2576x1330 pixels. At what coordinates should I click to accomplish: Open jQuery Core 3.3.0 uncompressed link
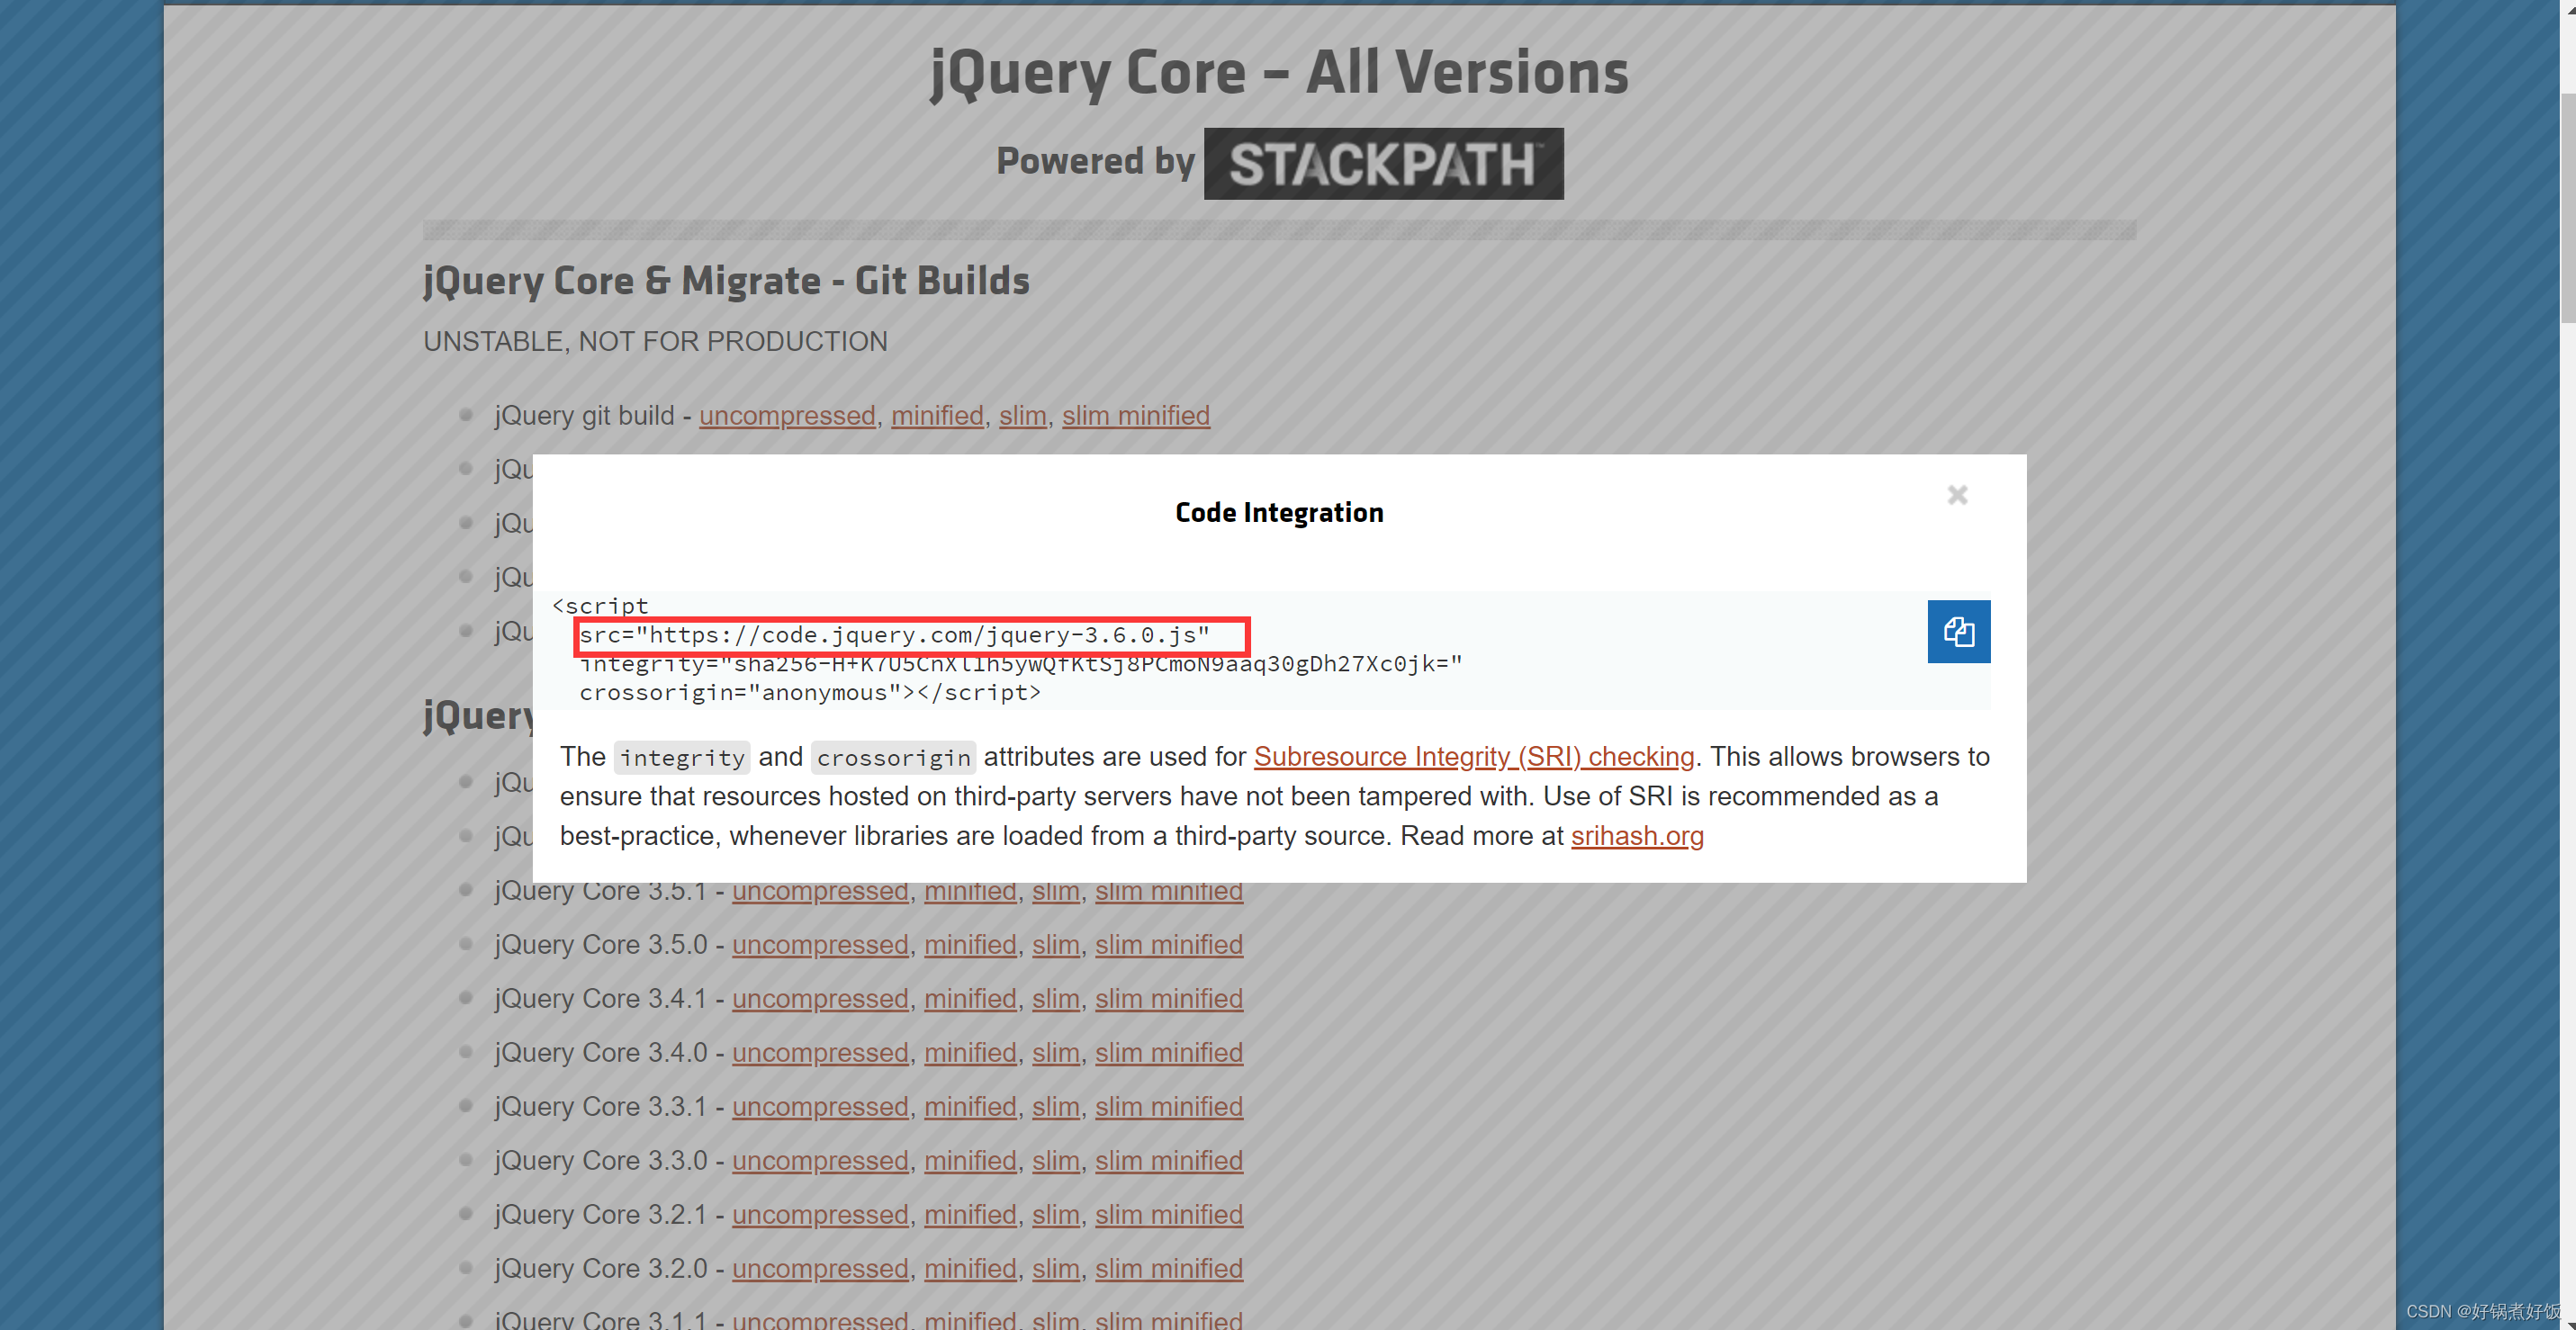coord(819,1160)
